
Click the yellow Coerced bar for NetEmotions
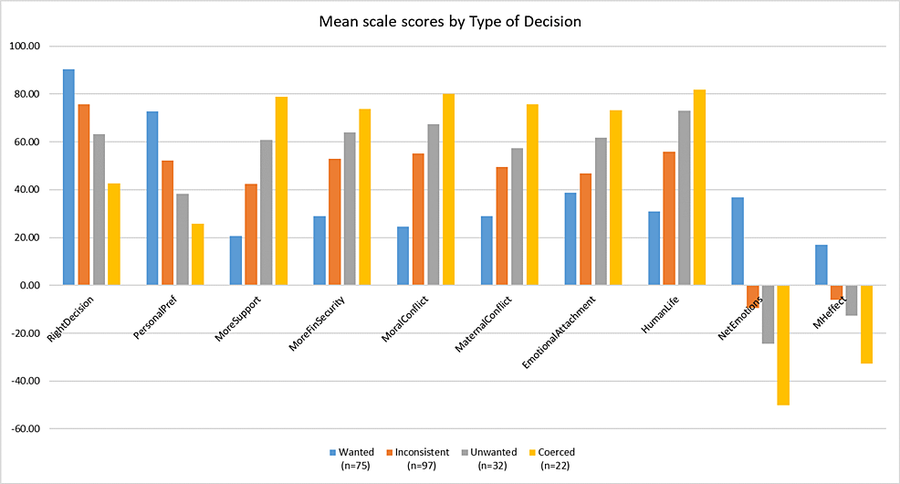[x=783, y=345]
